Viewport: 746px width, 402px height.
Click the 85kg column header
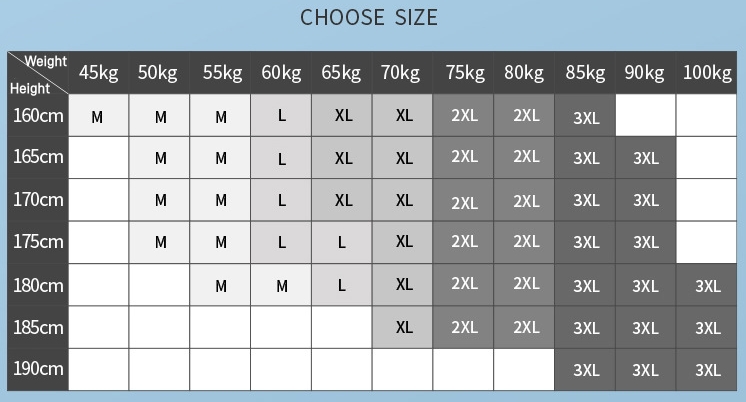point(585,73)
